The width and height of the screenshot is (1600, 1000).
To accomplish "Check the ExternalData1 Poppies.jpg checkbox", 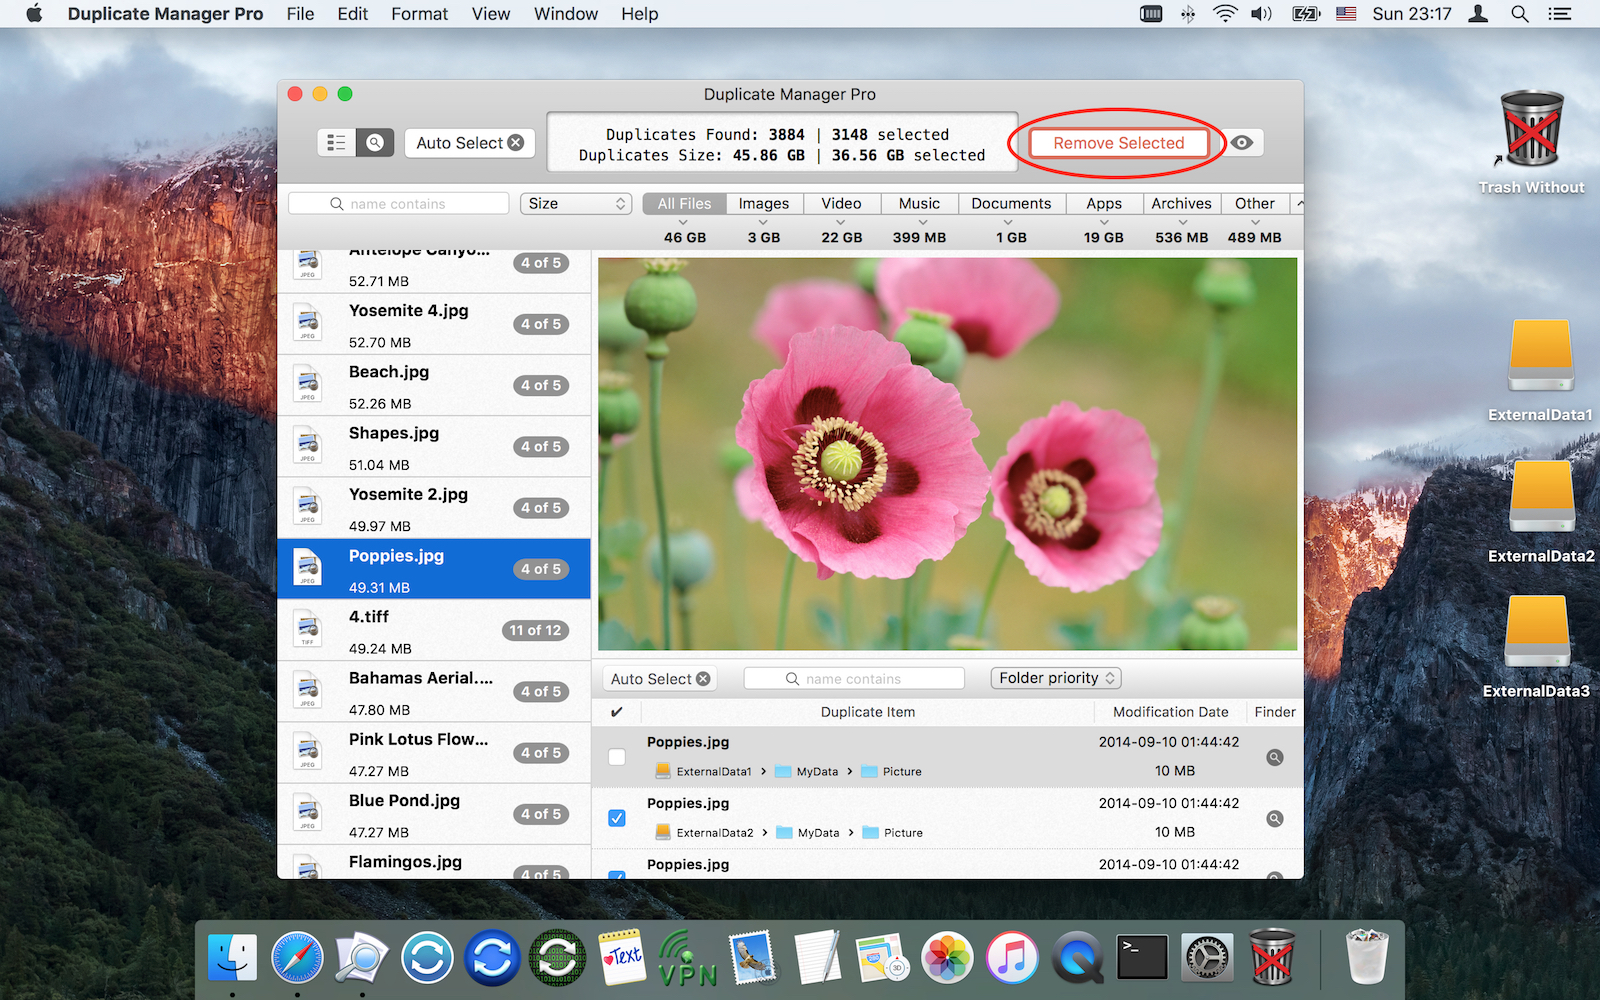I will point(617,757).
